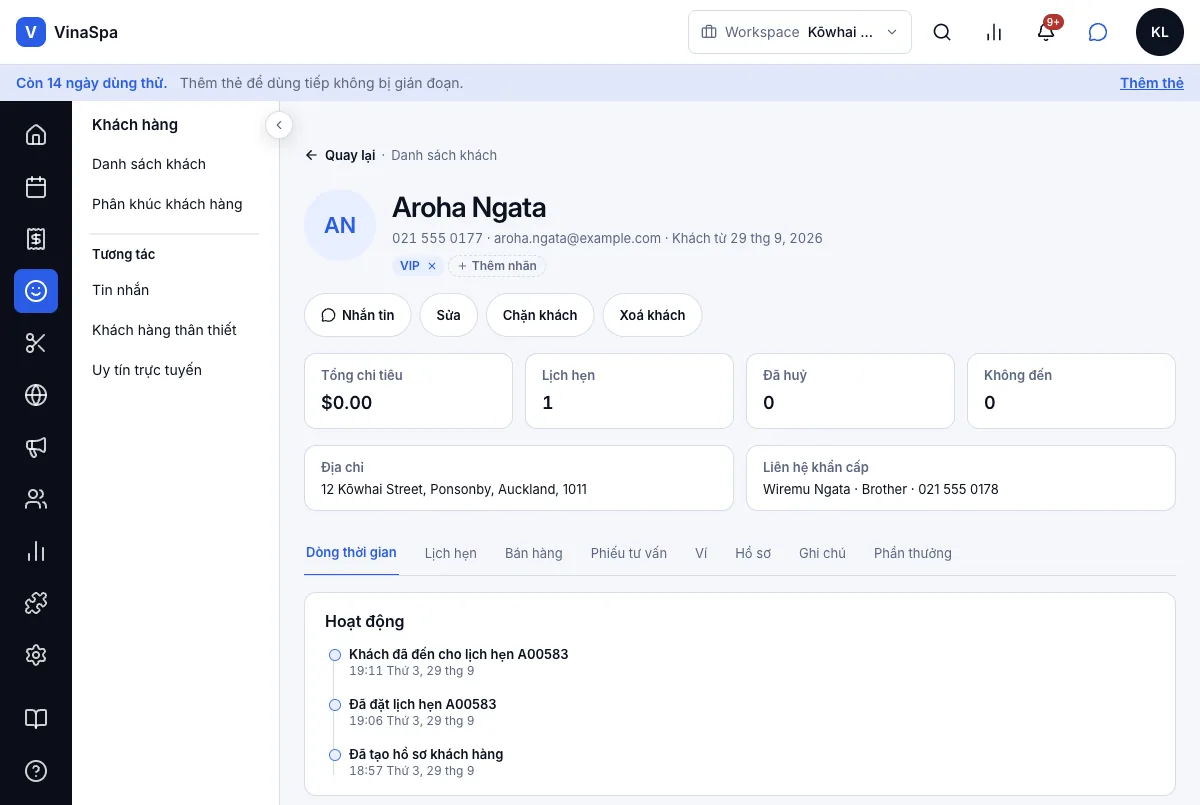1200x805 pixels.
Task: Open the Calendar icon in left rail
Action: click(x=36, y=187)
